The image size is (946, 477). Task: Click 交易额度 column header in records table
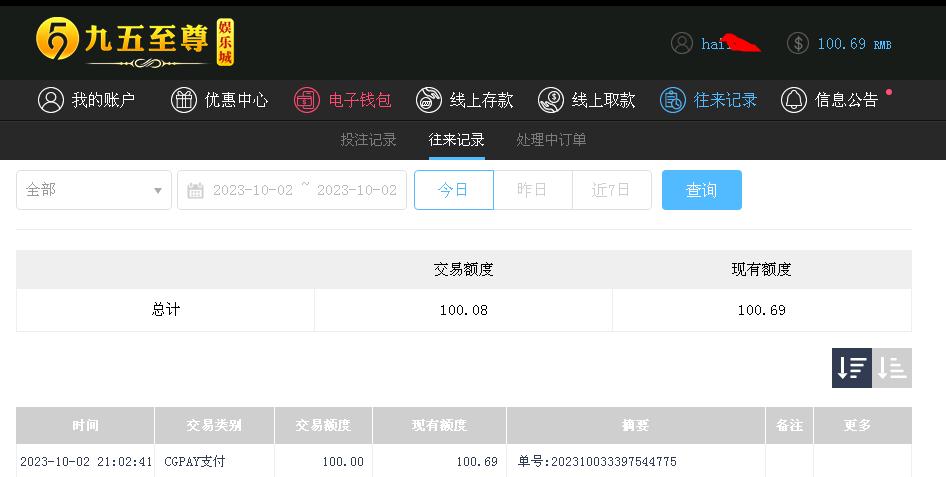[x=323, y=425]
